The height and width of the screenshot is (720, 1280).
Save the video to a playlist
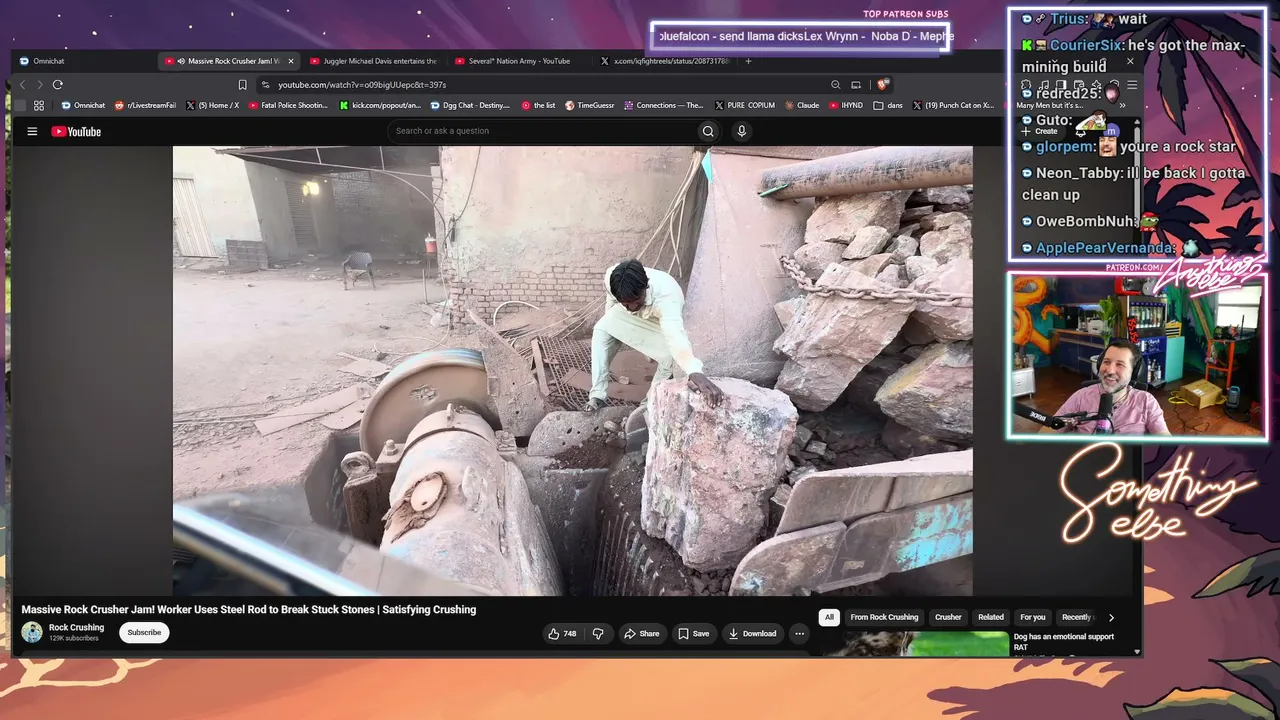click(x=693, y=634)
